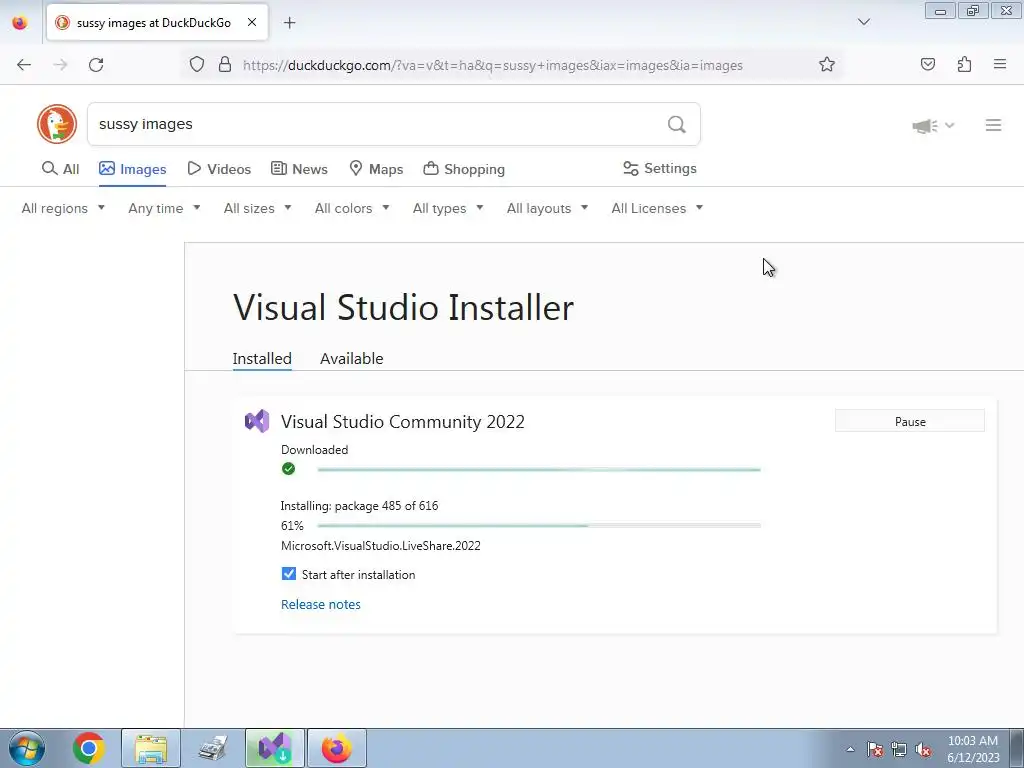Screen dimensions: 1024x768
Task: Open the News results tab
Action: (299, 169)
